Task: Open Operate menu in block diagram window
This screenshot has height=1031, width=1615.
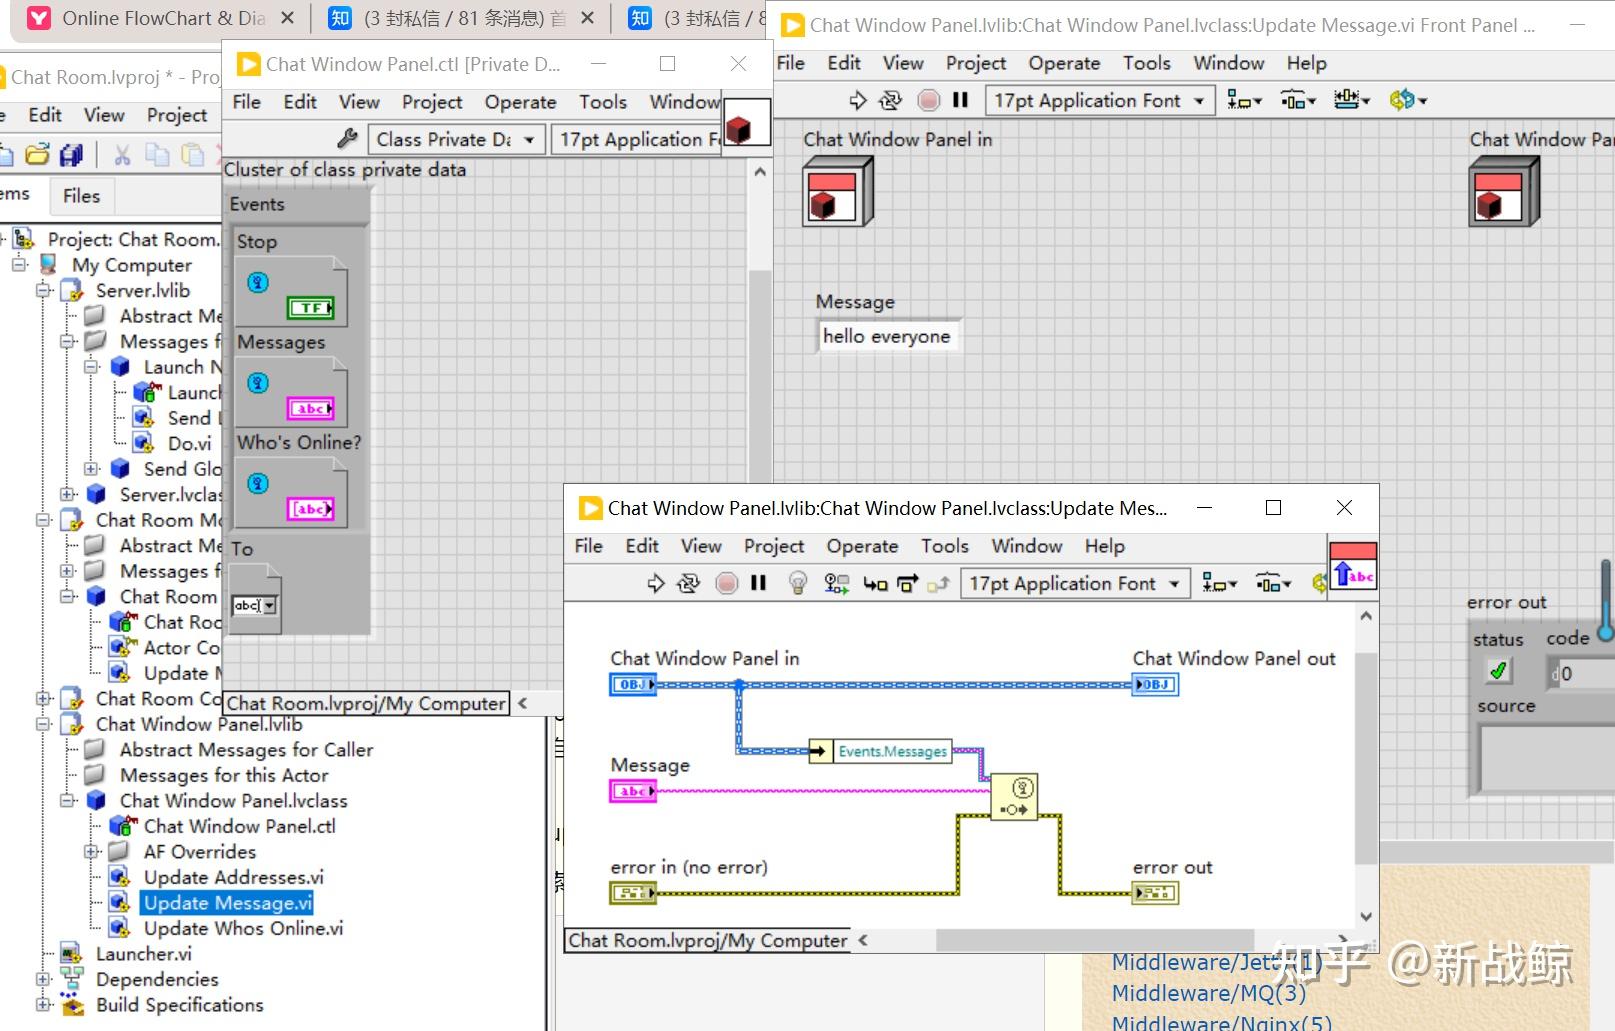Action: tap(861, 546)
